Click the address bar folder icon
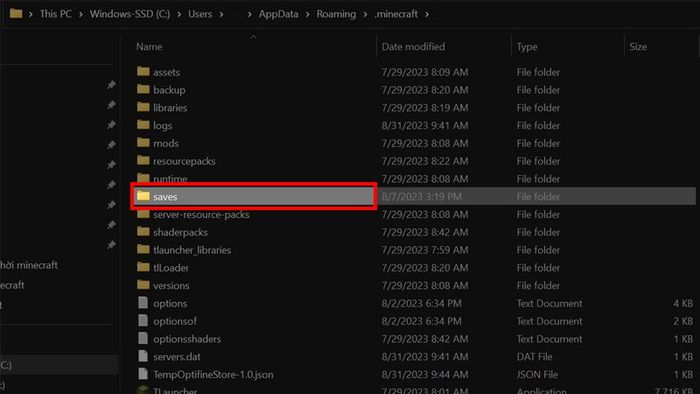Viewport: 700px width, 394px height. click(x=16, y=13)
